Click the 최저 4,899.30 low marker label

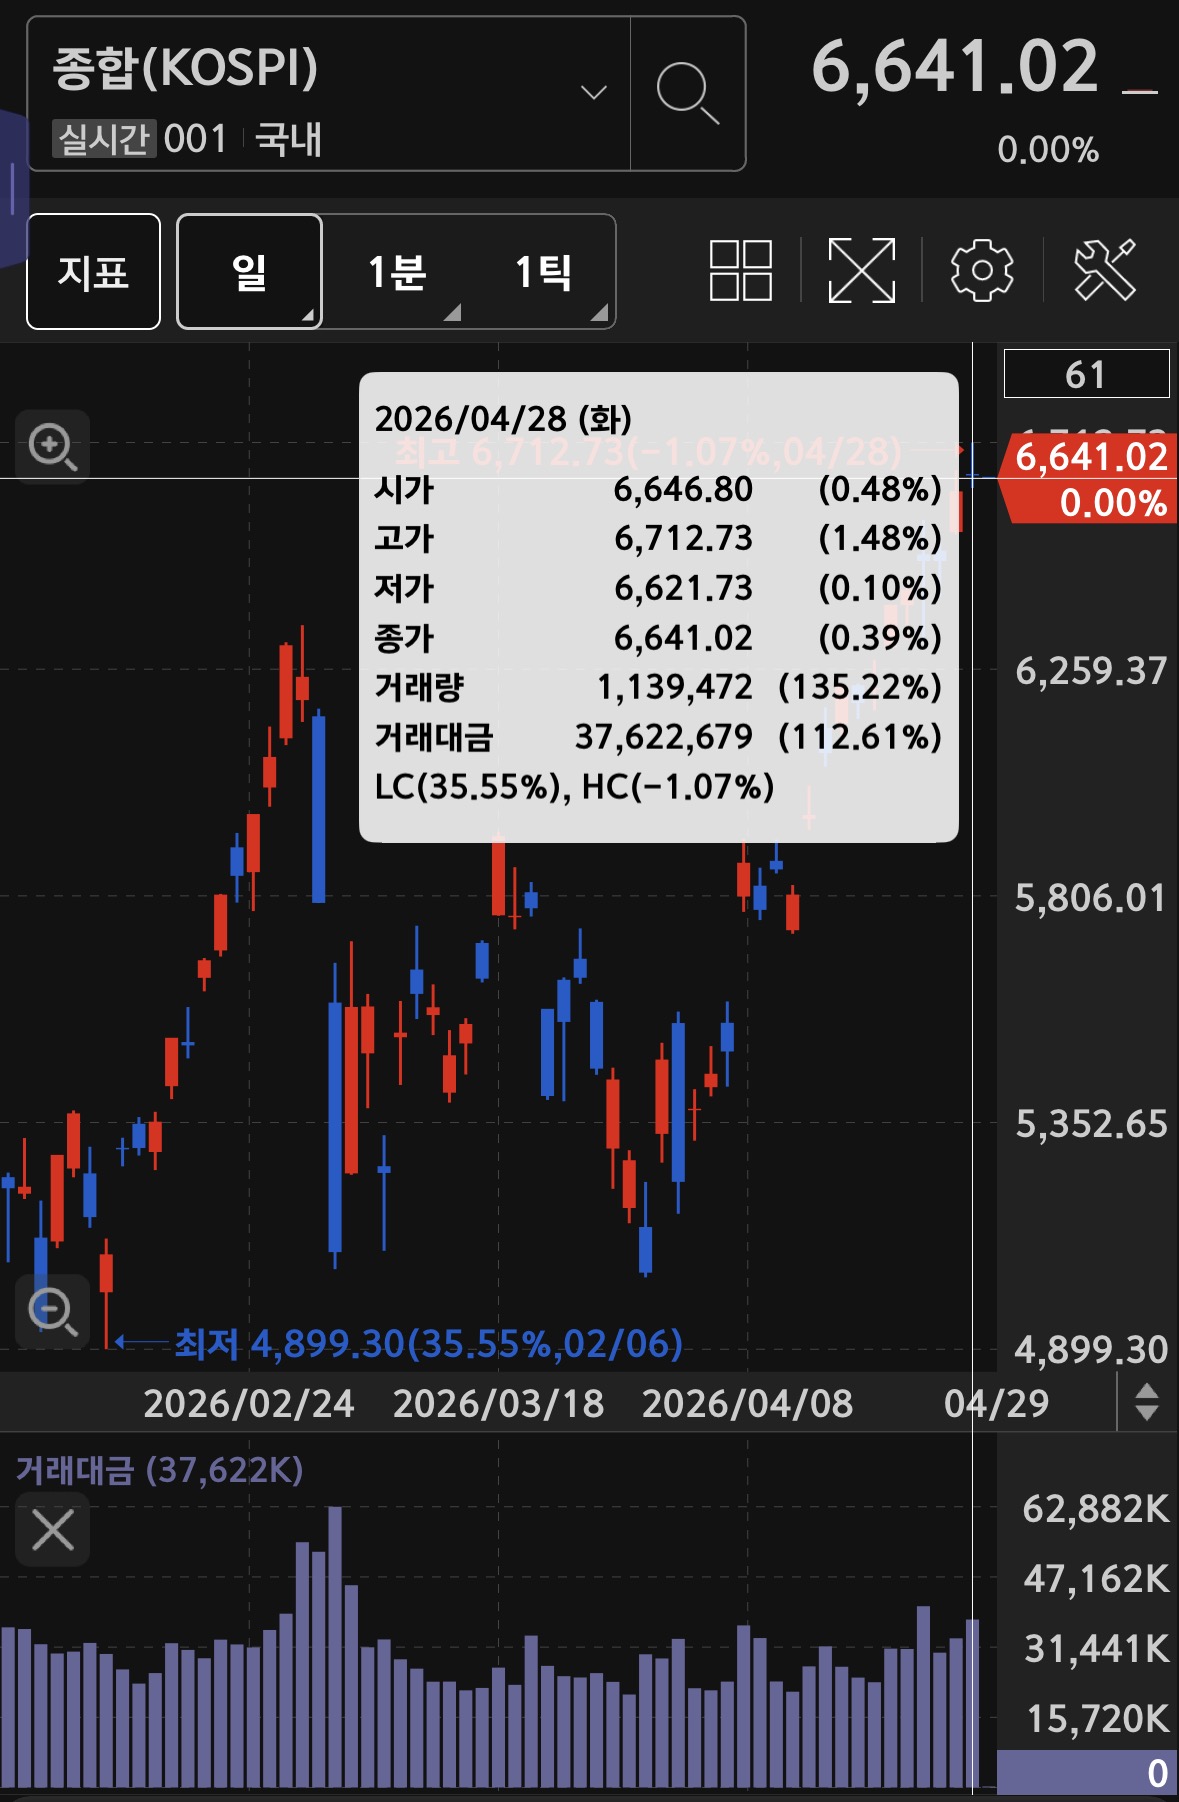[429, 1343]
